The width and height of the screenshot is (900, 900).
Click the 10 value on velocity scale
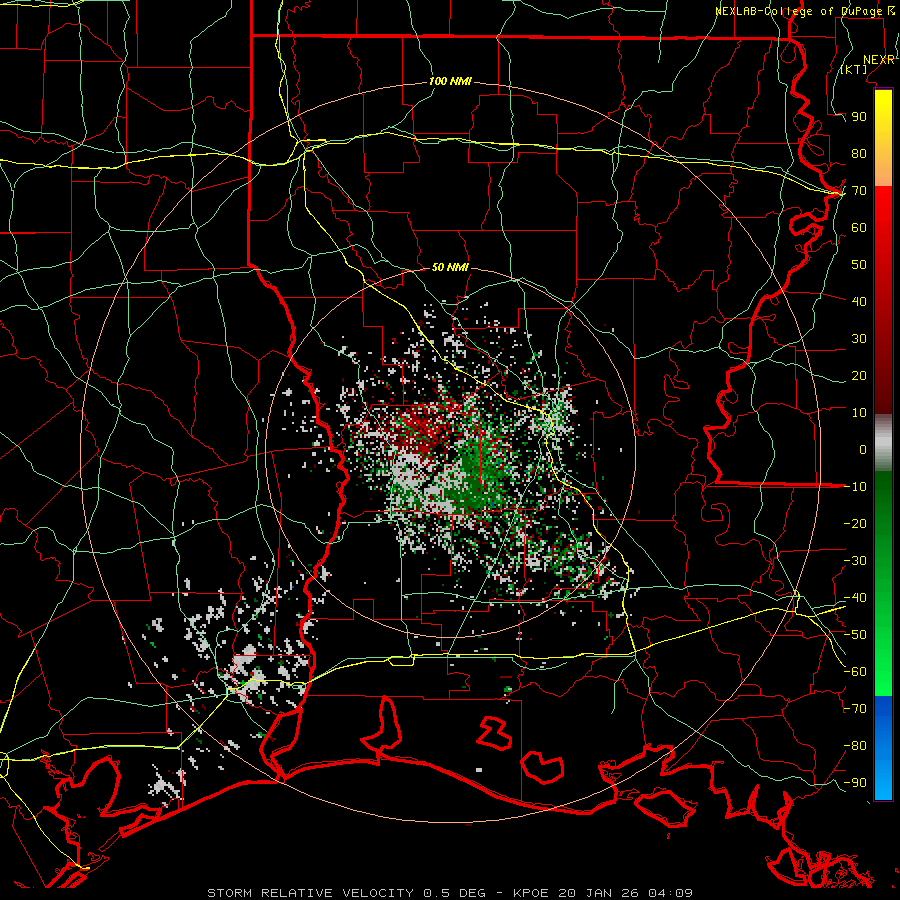(859, 413)
